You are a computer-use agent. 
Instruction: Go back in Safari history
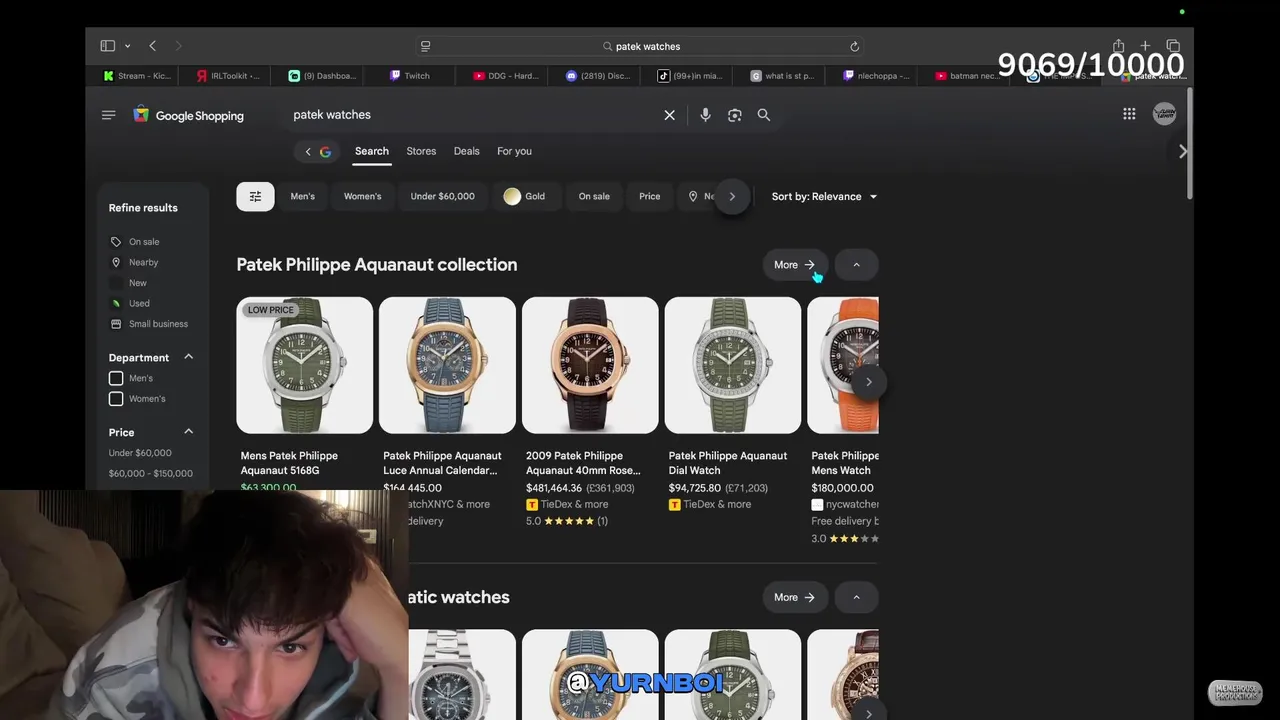tap(152, 46)
